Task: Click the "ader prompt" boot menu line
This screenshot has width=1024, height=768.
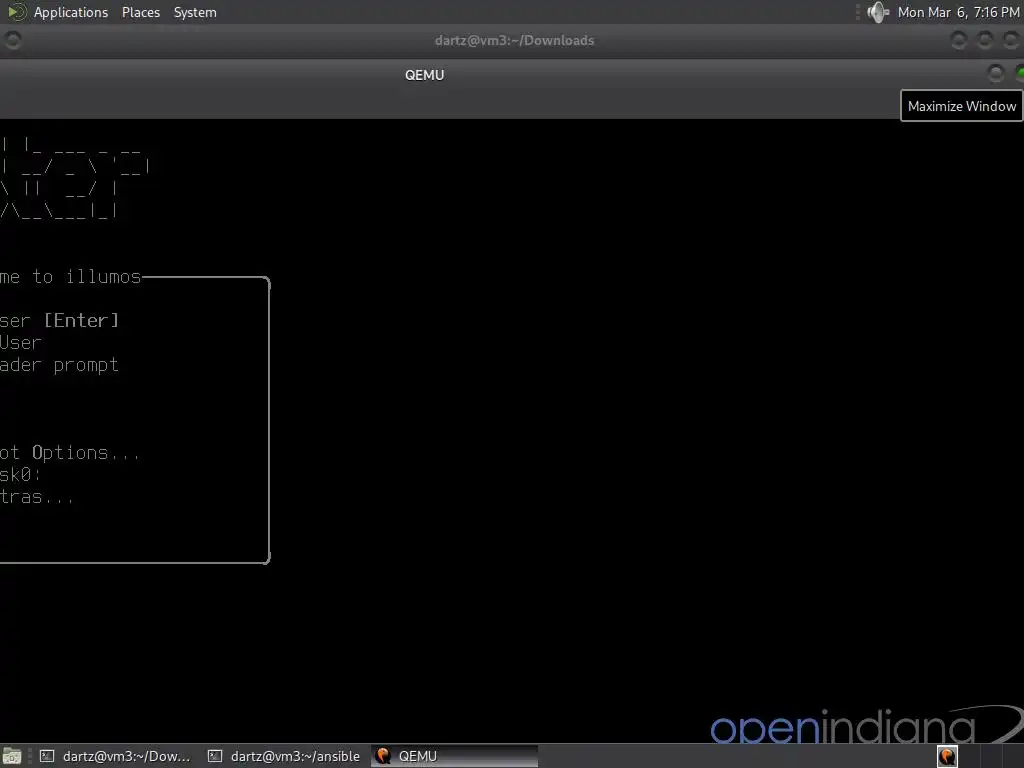Action: [x=59, y=365]
